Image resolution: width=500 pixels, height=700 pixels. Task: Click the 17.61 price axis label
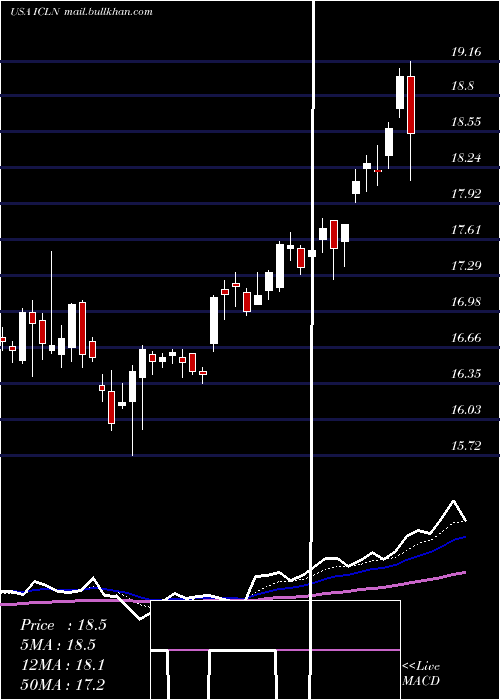pos(466,230)
